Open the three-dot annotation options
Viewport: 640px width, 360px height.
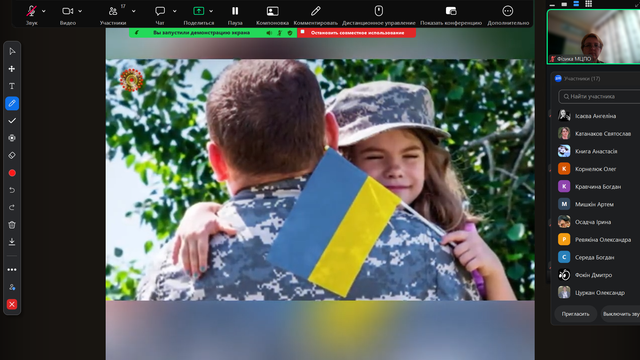tap(12, 270)
